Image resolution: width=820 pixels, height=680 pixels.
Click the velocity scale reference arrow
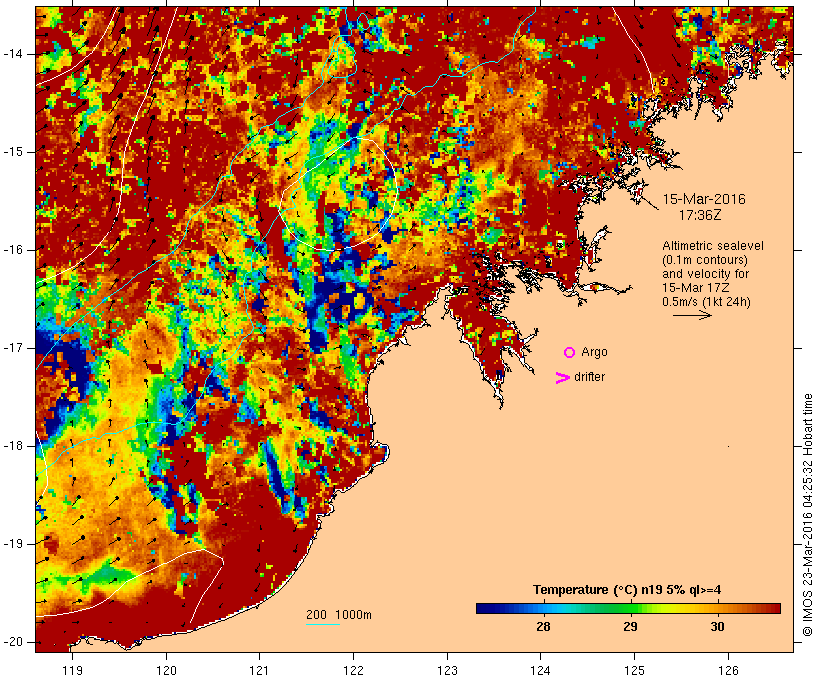pos(692,315)
